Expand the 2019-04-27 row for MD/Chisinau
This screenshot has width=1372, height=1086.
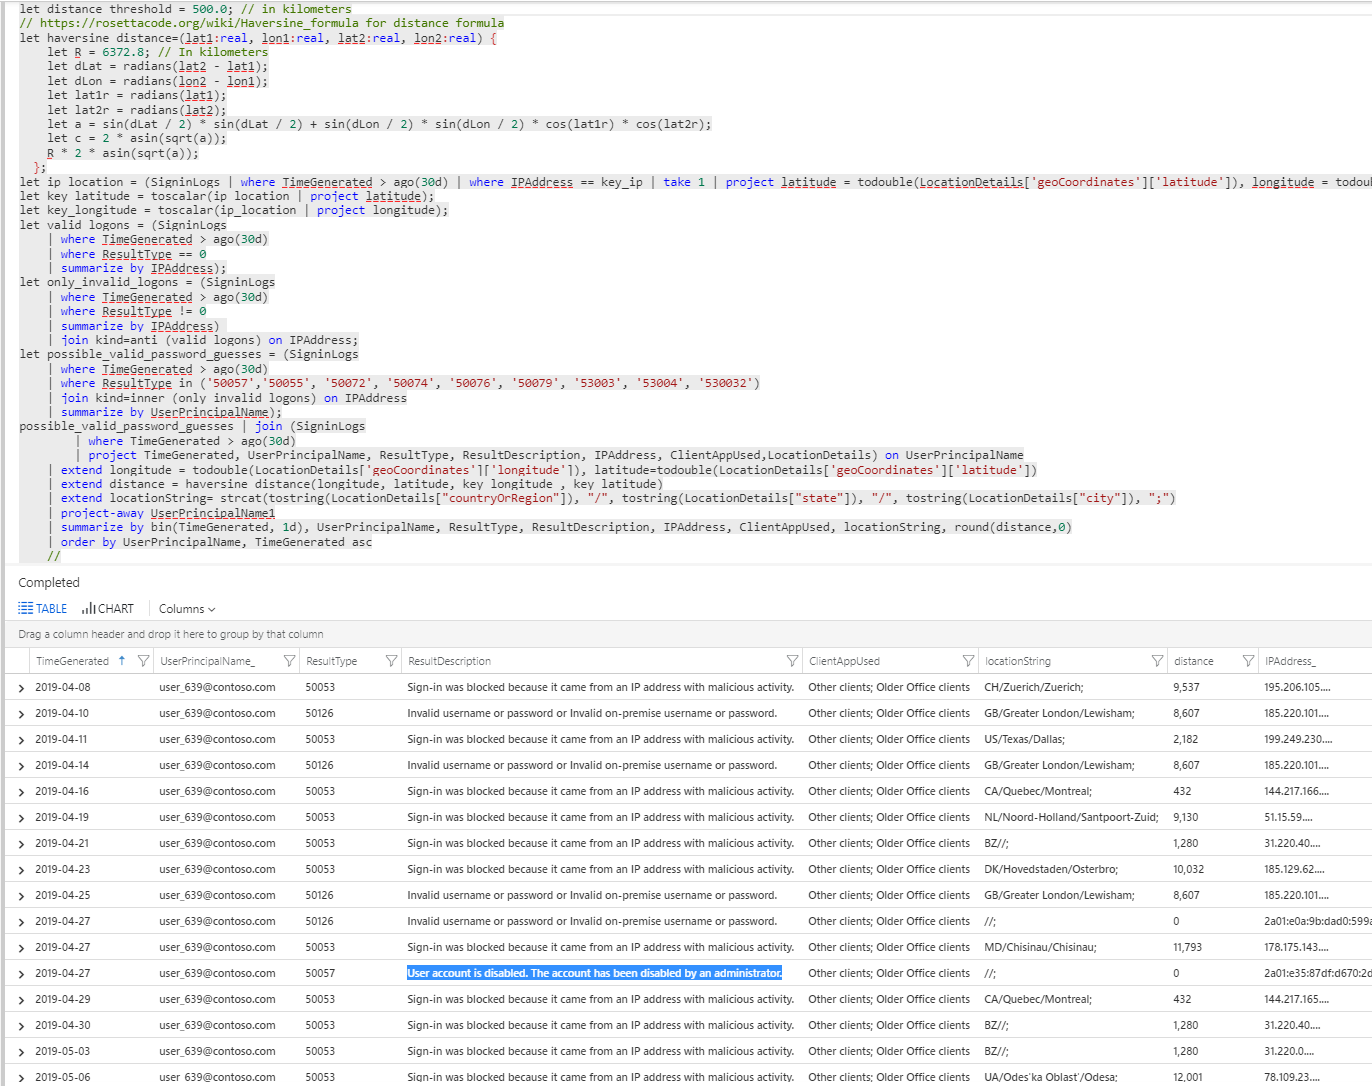(x=21, y=948)
